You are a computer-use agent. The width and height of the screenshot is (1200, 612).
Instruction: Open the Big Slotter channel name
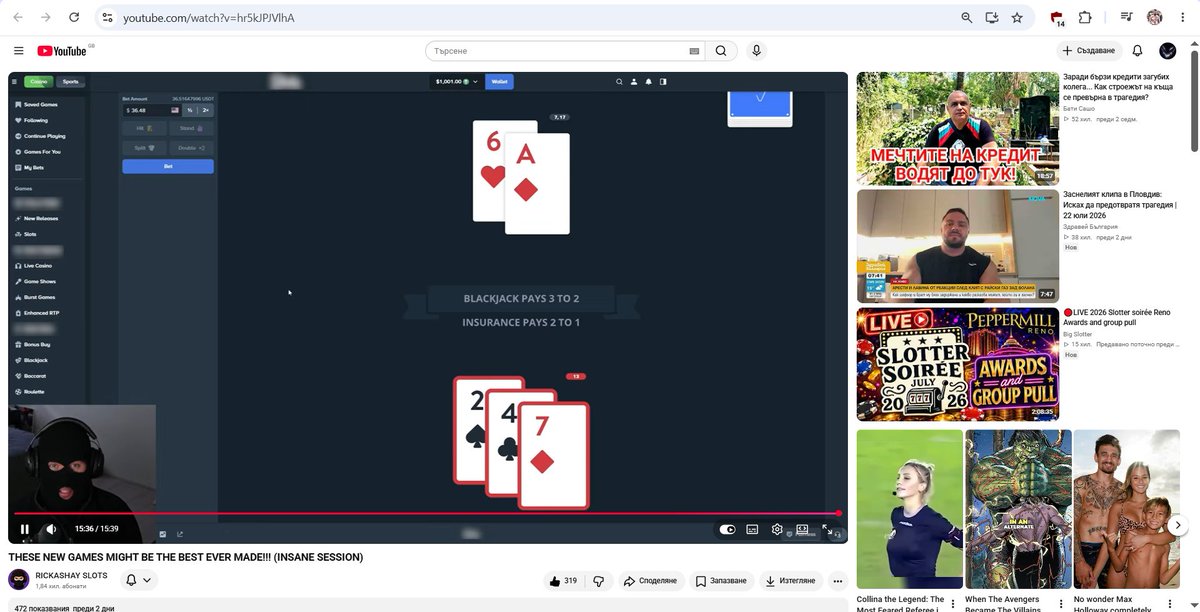pyautogui.click(x=1078, y=333)
